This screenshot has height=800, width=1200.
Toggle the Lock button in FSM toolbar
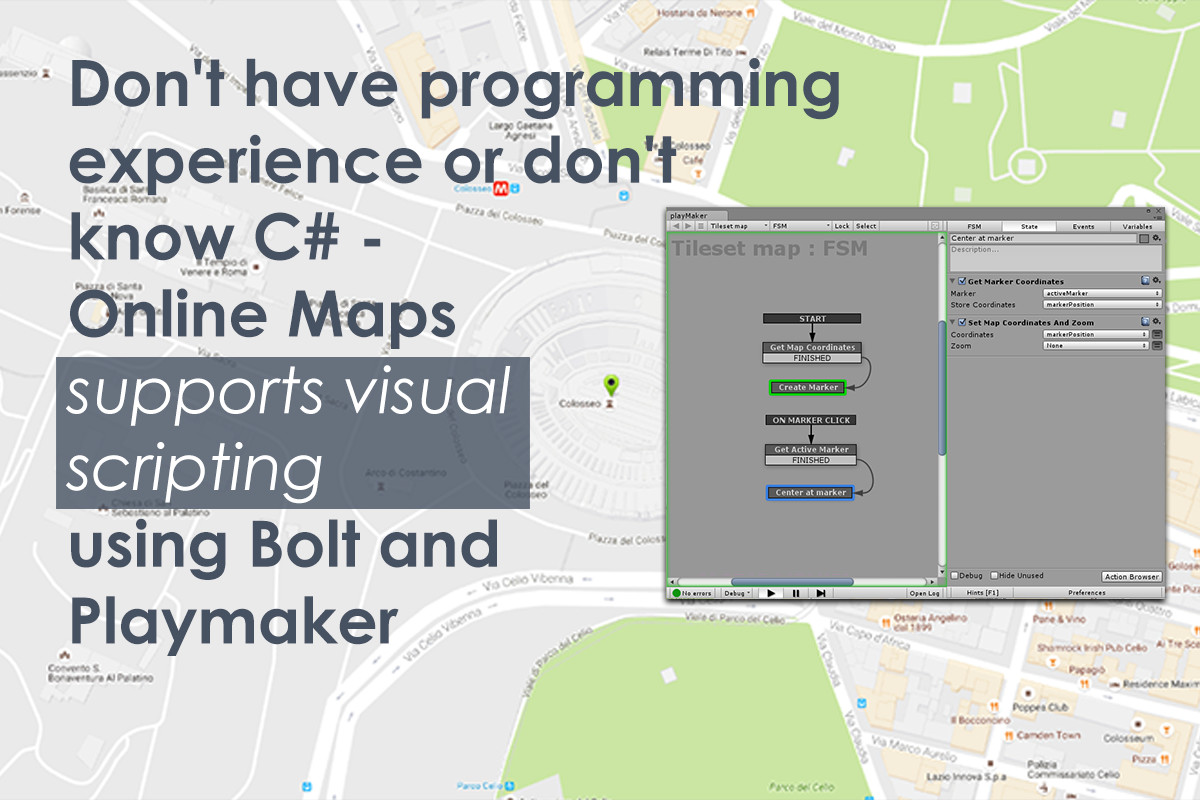(x=842, y=226)
